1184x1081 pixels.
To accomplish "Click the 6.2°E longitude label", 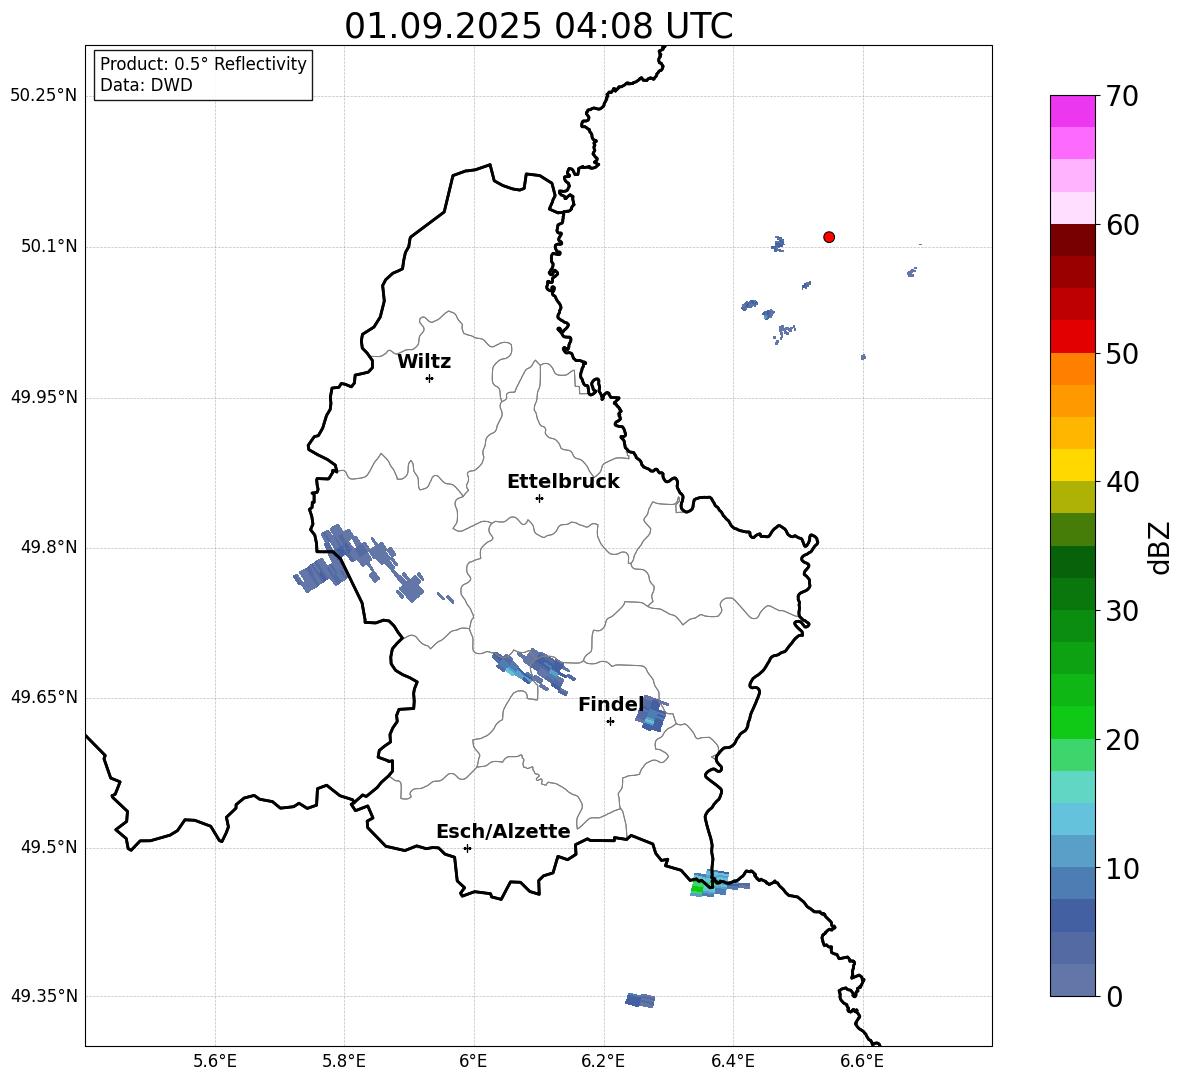I will coord(603,1061).
